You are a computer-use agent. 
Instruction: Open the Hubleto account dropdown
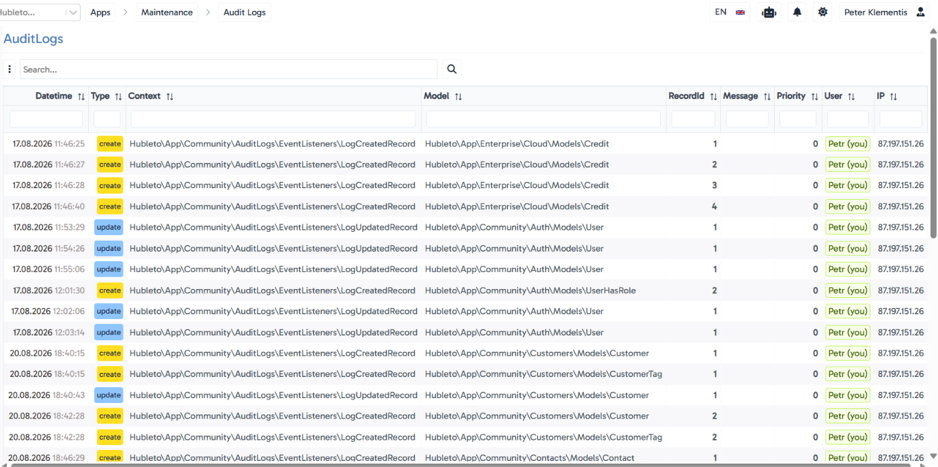[39, 12]
